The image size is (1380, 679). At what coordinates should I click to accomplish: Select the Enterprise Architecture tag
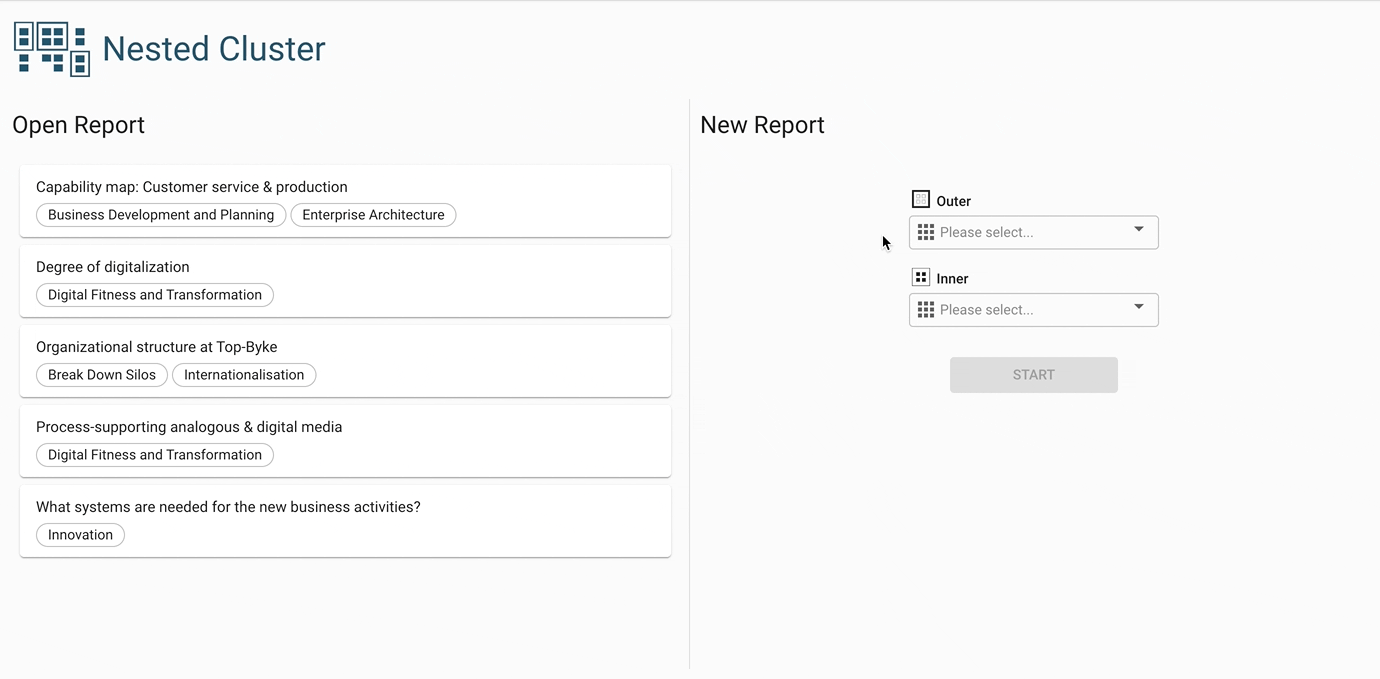point(373,215)
